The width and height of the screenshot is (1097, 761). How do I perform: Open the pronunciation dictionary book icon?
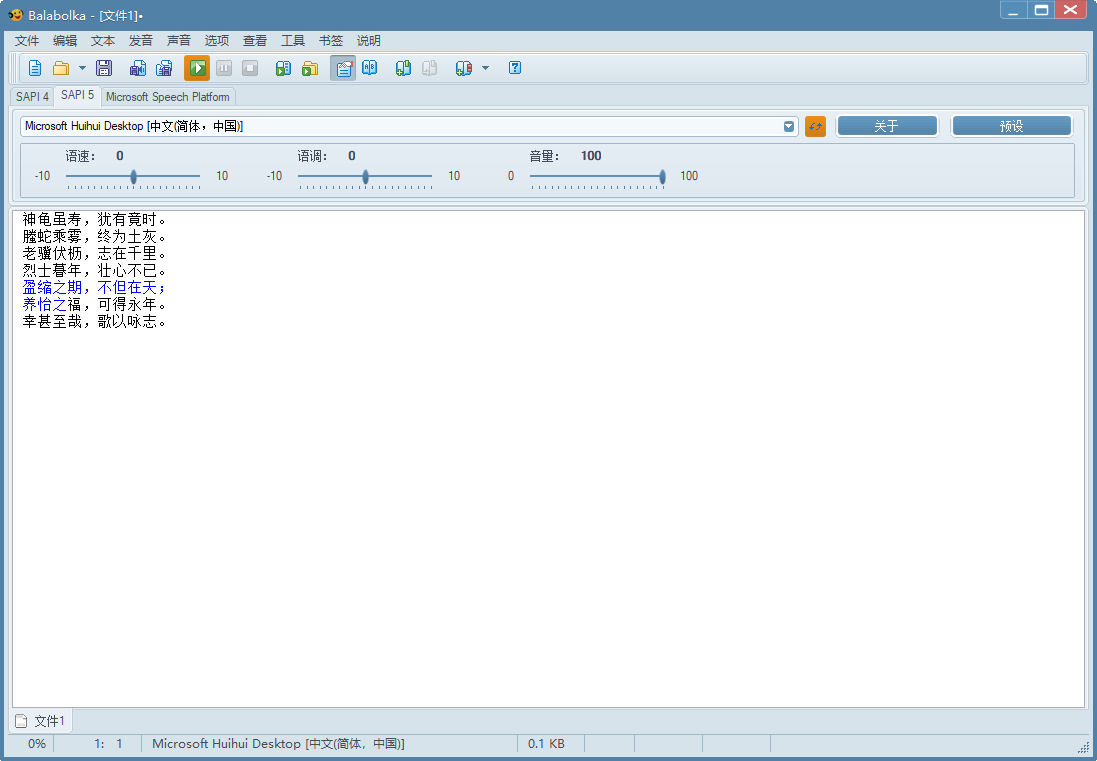click(x=370, y=68)
